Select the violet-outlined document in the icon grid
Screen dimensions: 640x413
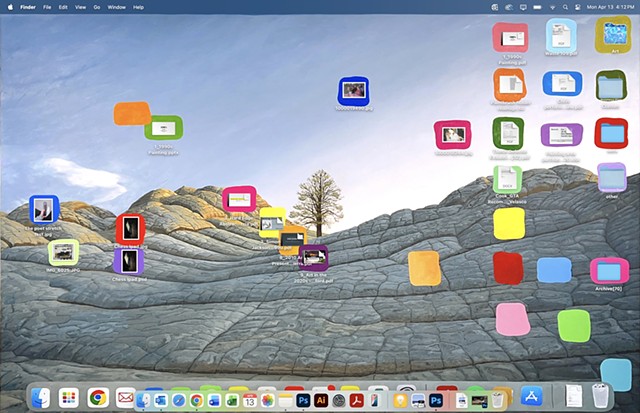pos(562,135)
